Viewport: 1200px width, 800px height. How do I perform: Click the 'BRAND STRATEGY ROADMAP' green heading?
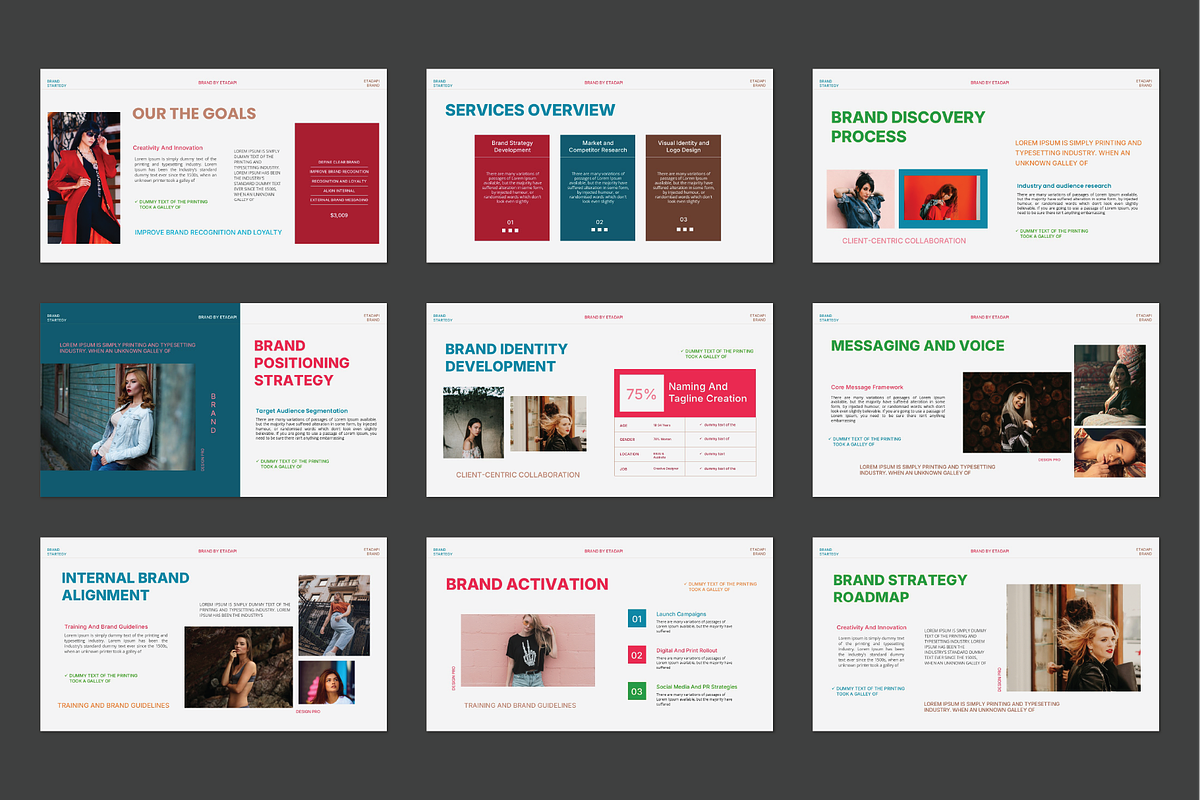pyautogui.click(x=900, y=589)
